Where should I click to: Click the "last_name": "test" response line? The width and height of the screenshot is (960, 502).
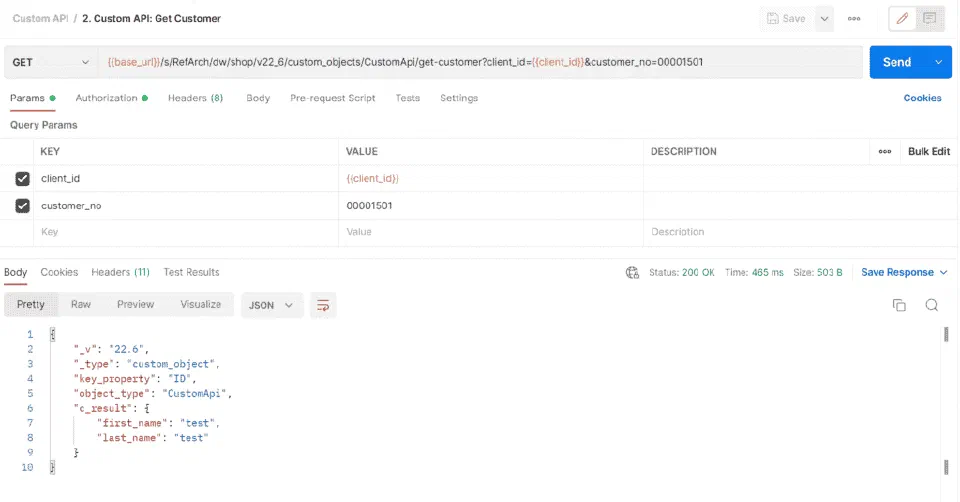pos(152,438)
